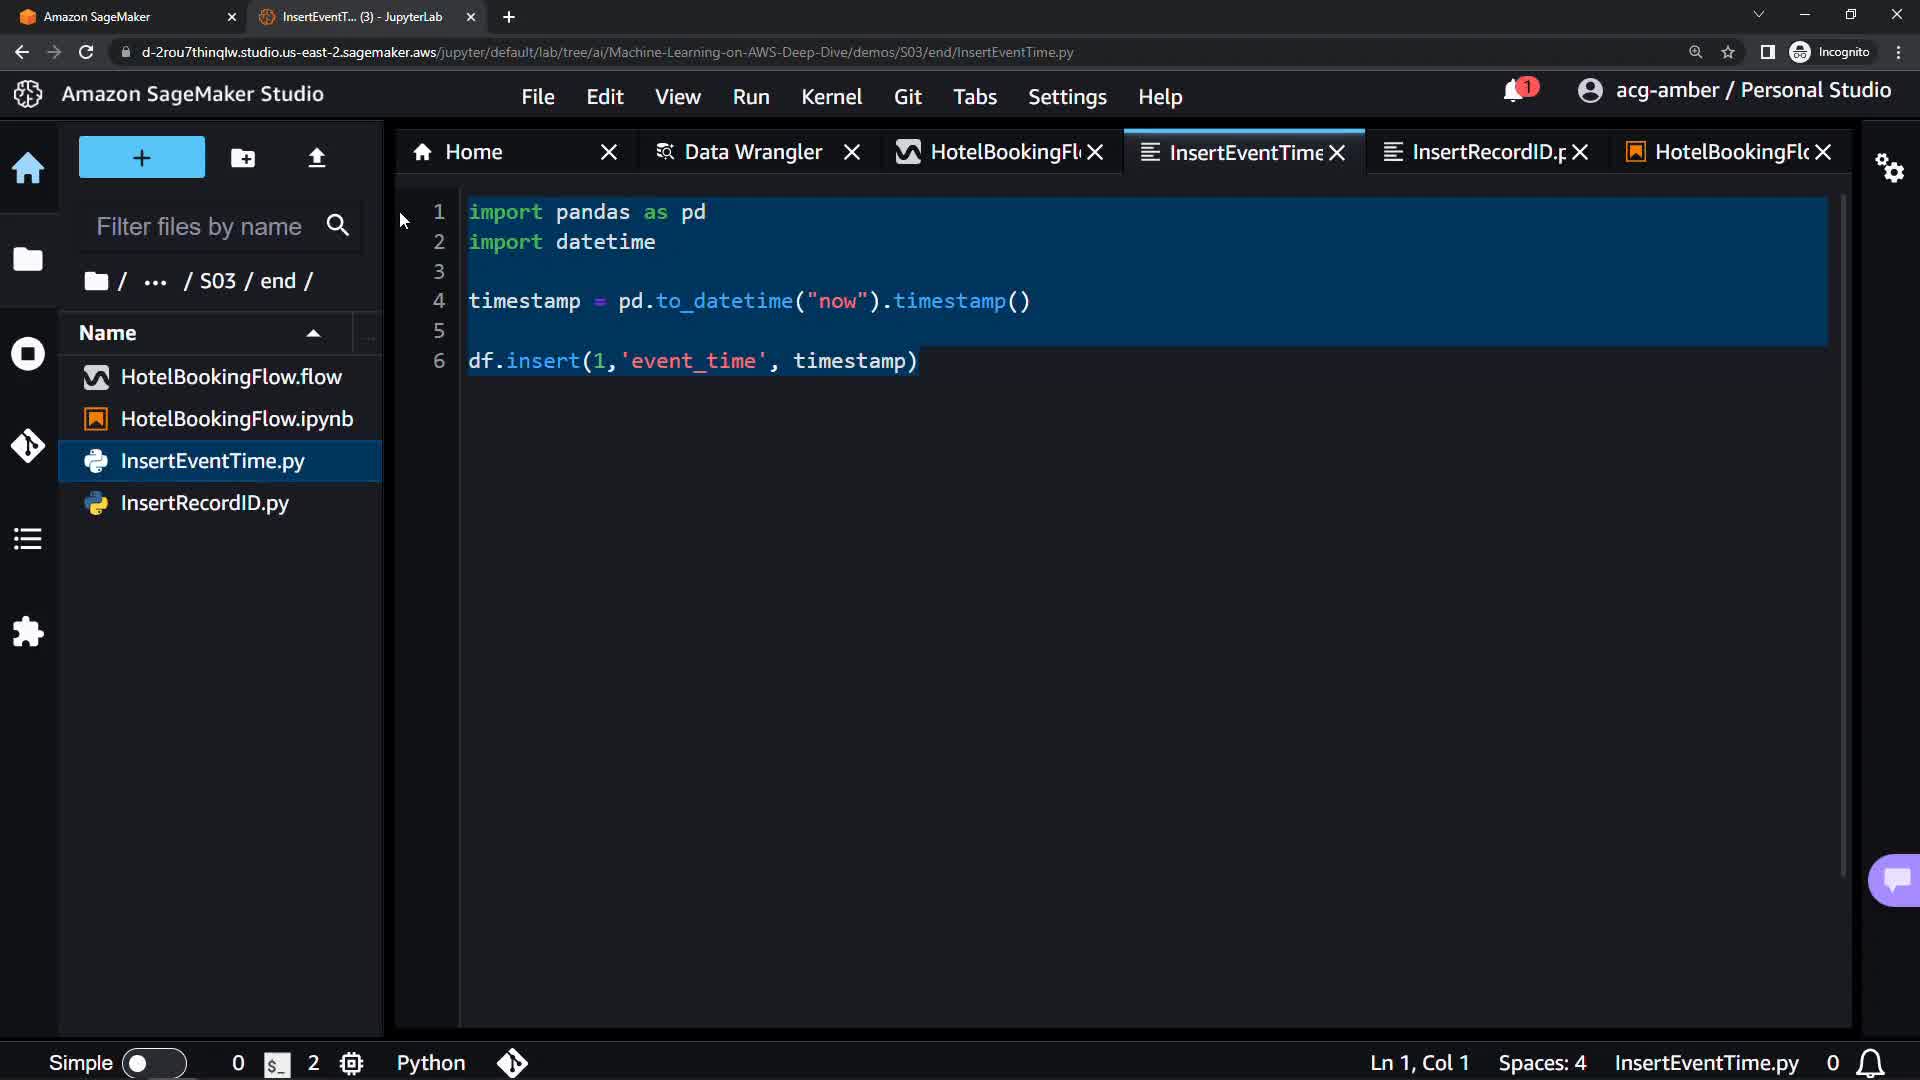Expand the collapsed path ellipsis breadcrumb
Screen dimensions: 1920x1080
(x=155, y=282)
